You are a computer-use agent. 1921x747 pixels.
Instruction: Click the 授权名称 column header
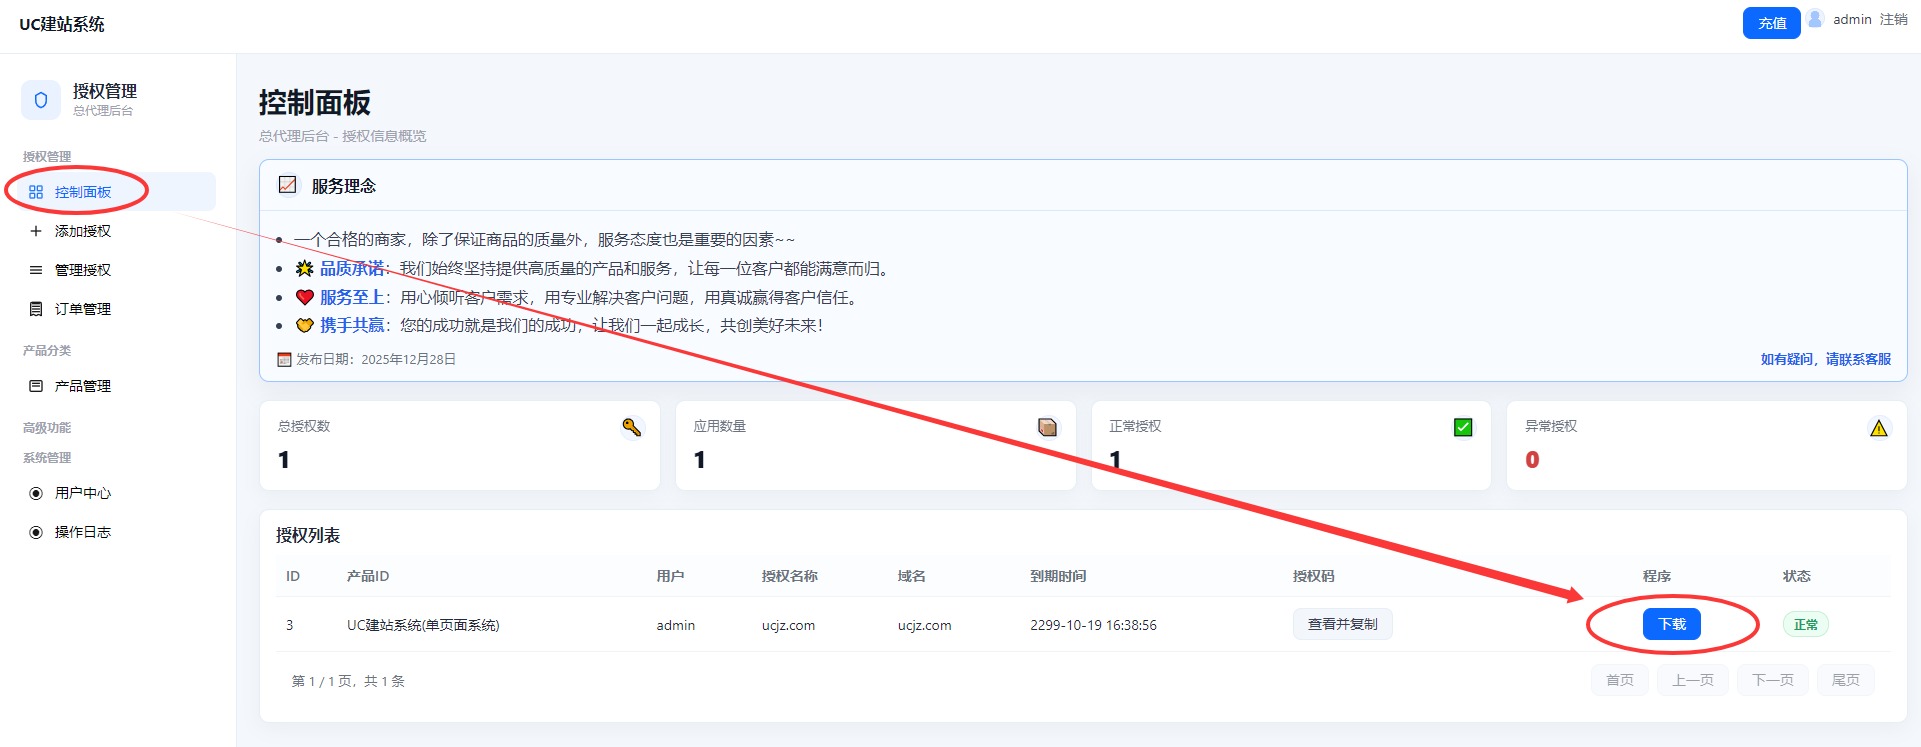pyautogui.click(x=790, y=576)
